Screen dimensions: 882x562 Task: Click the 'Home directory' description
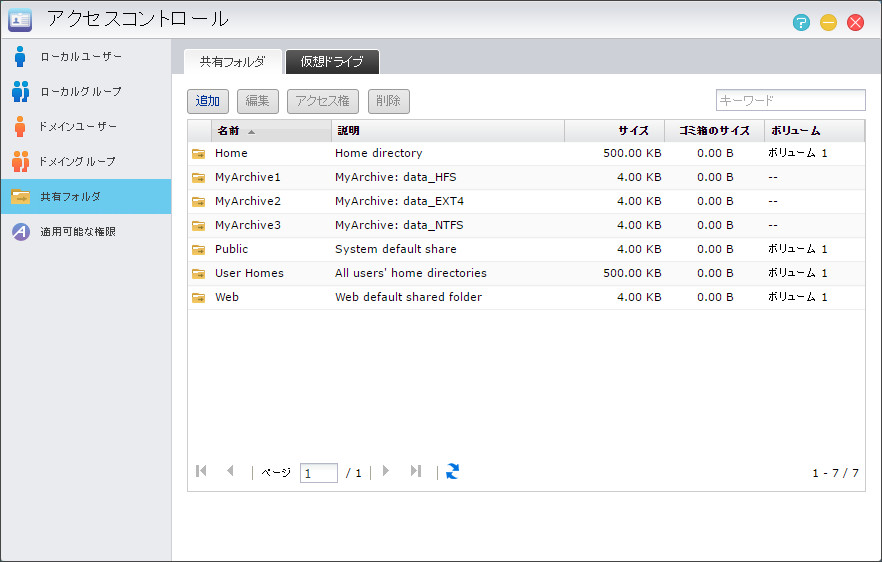tap(379, 153)
